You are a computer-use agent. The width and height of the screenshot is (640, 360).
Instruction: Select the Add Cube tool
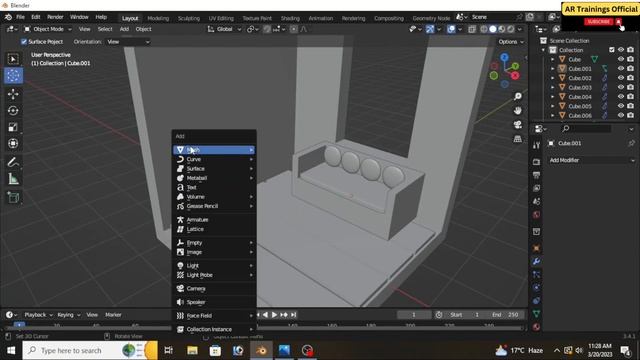tap(13, 198)
